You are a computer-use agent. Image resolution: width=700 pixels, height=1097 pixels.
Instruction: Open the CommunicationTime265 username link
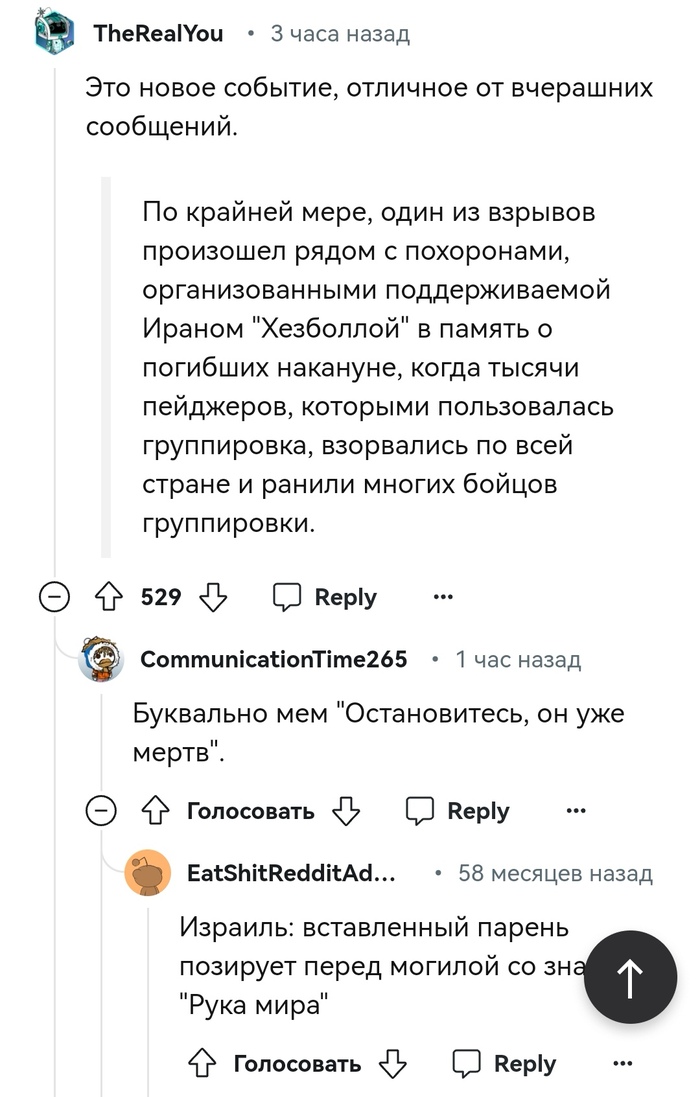point(274,660)
